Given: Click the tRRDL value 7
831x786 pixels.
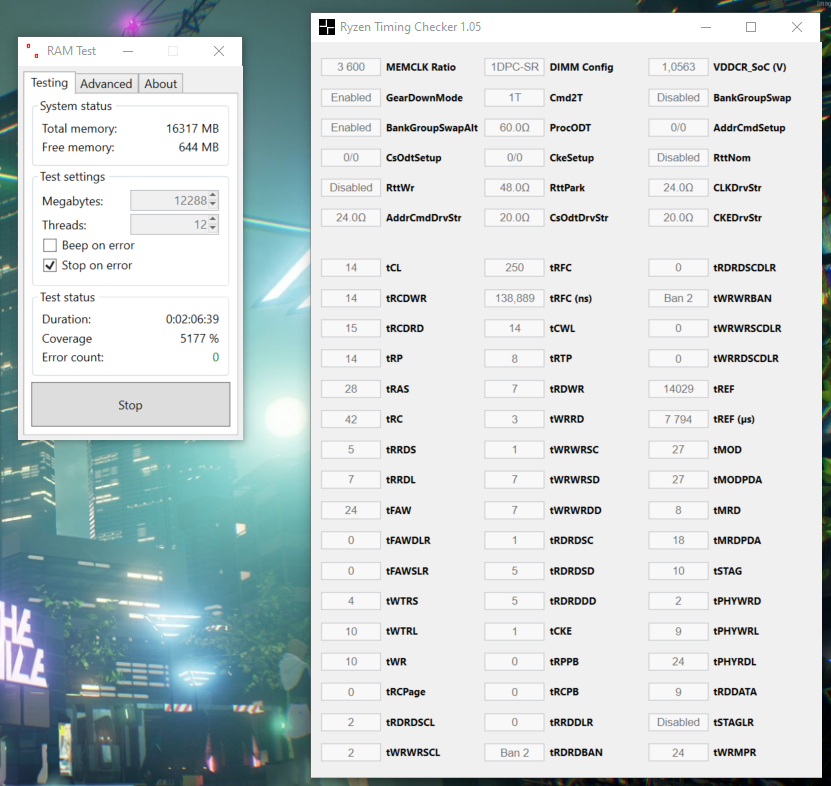Looking at the screenshot, I should coord(351,480).
